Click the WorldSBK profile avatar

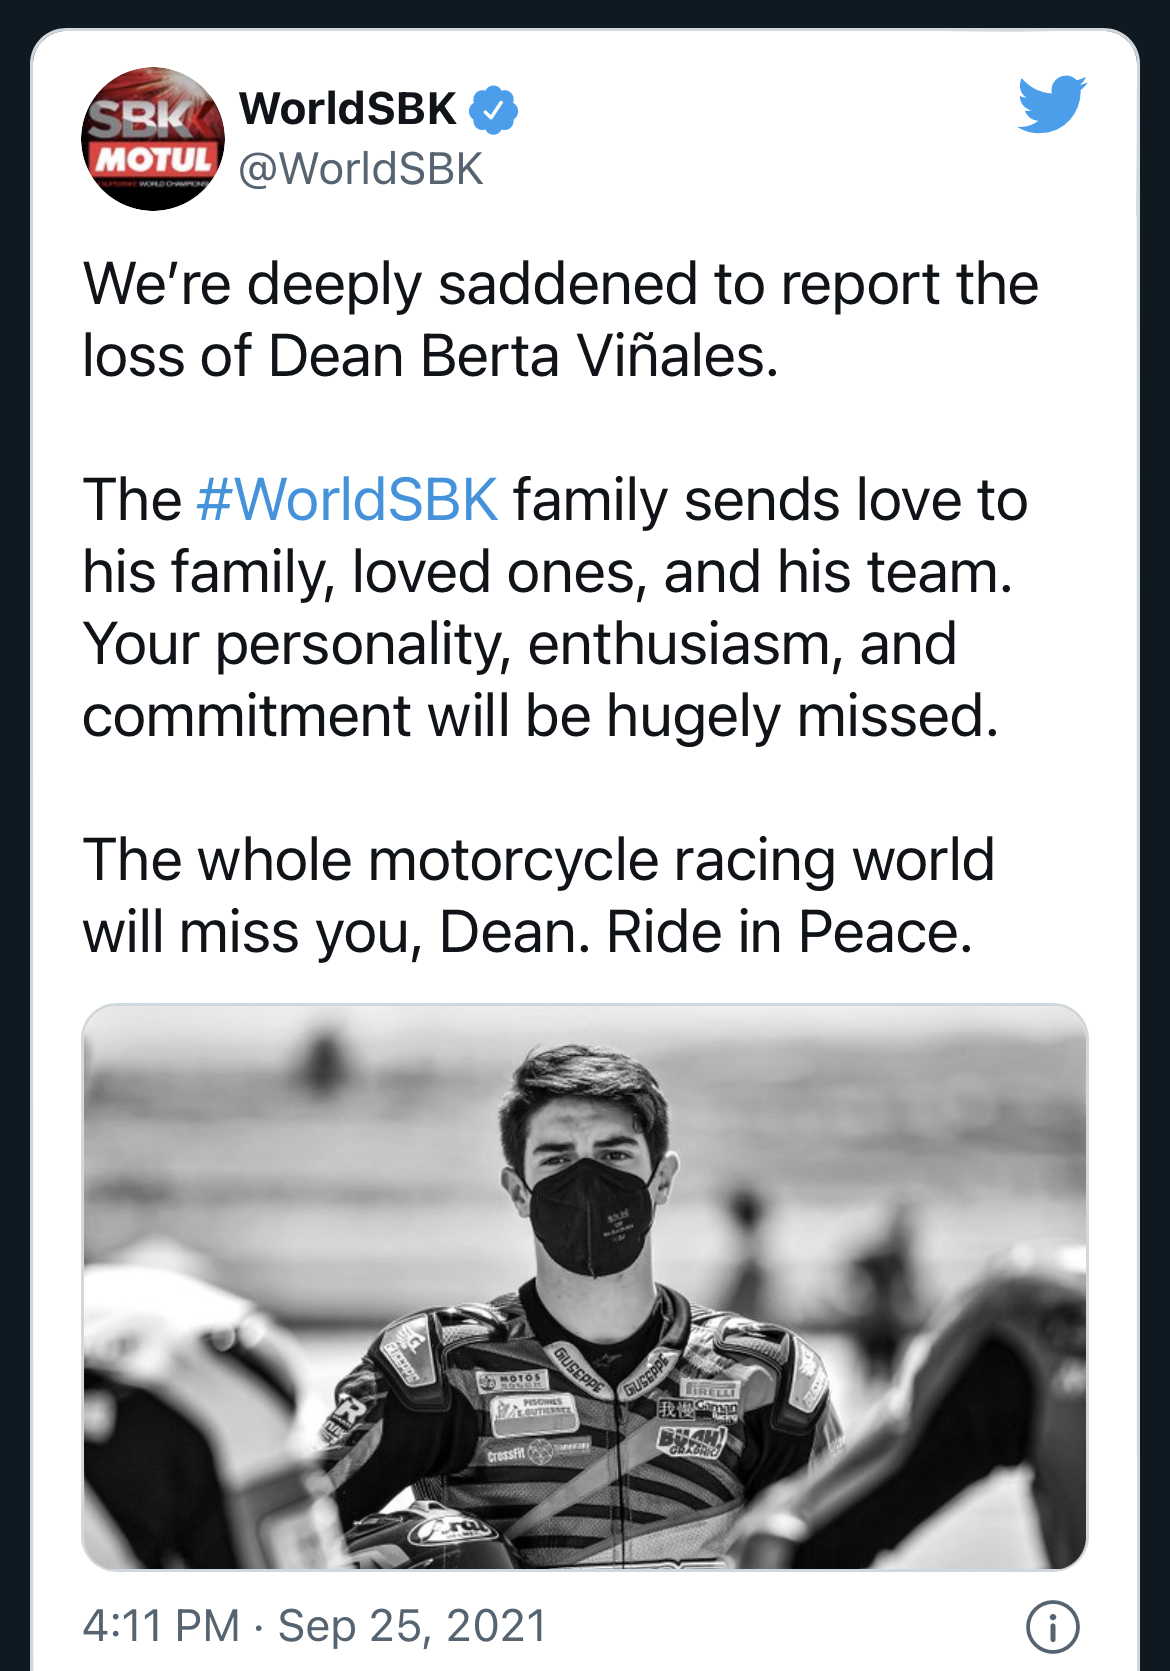152,139
